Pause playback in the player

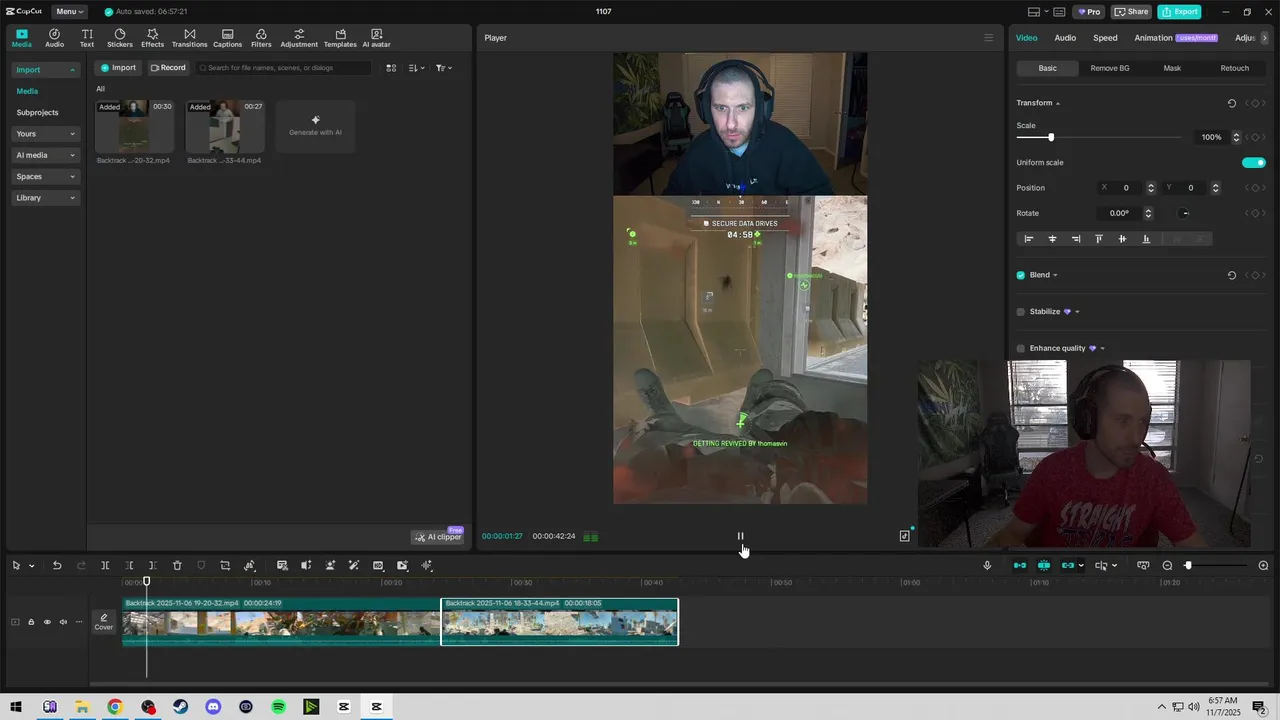pyautogui.click(x=741, y=536)
